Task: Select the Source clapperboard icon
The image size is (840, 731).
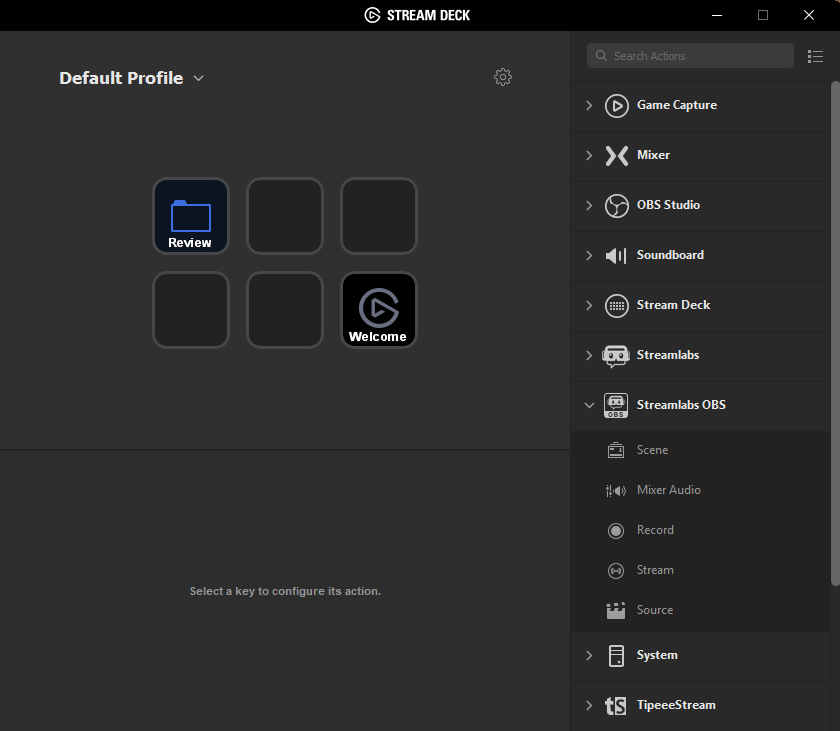Action: coord(616,611)
